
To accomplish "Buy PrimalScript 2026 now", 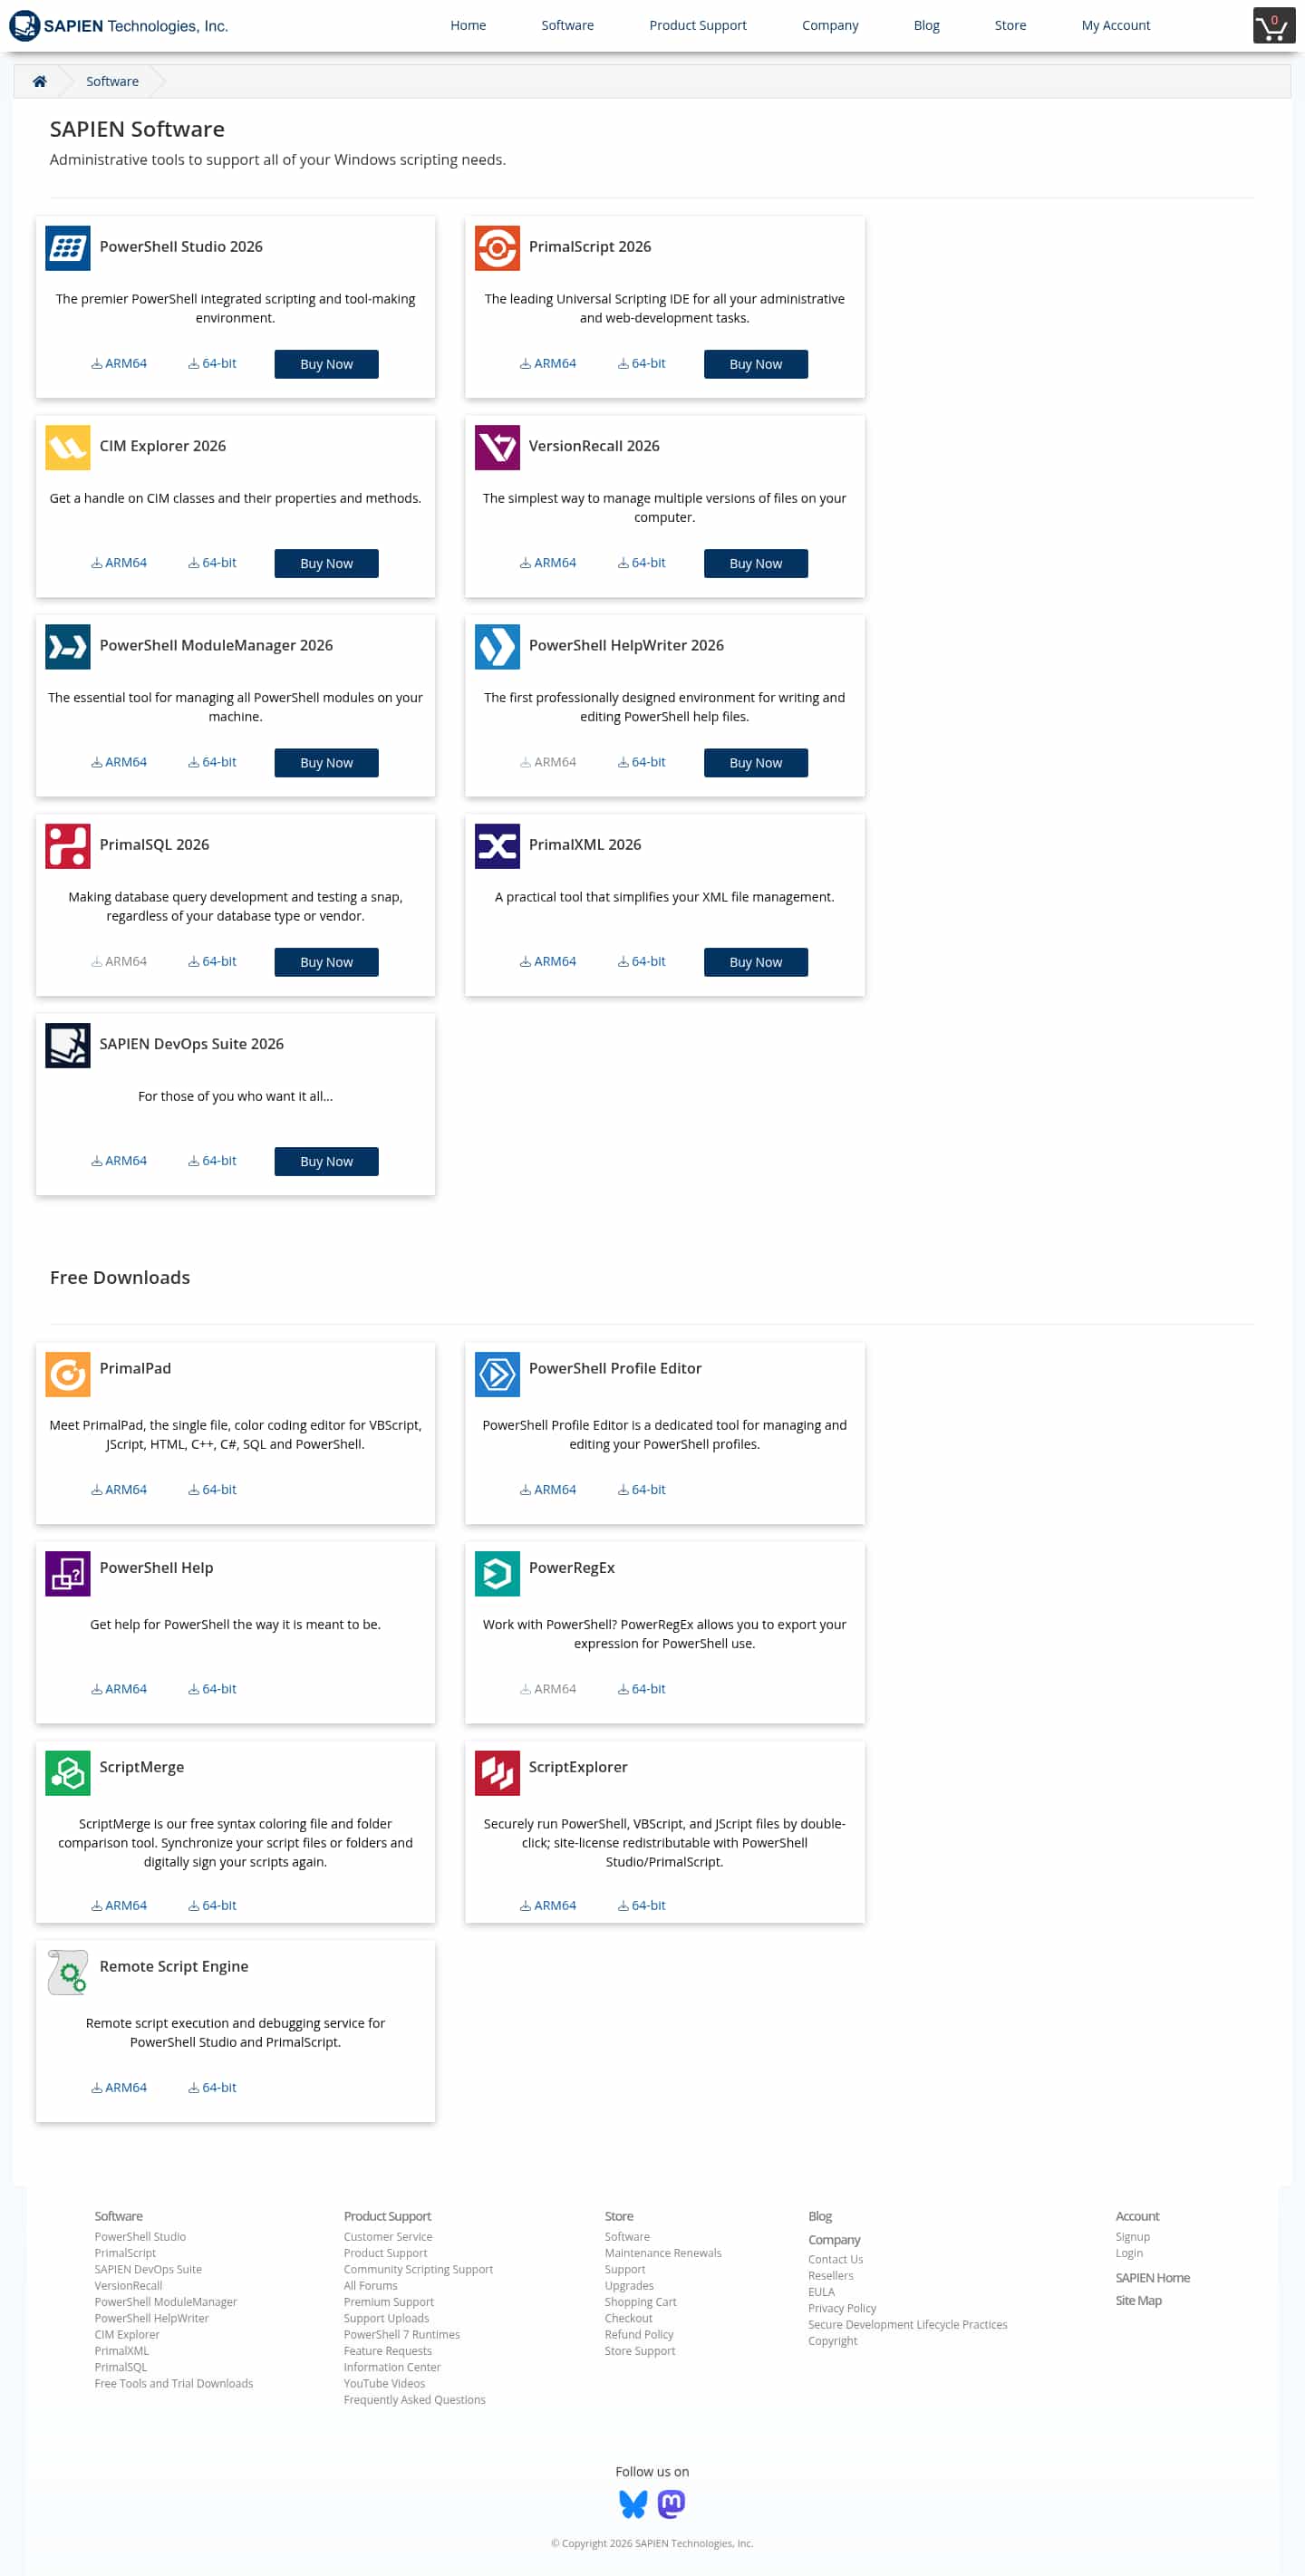I will (755, 364).
